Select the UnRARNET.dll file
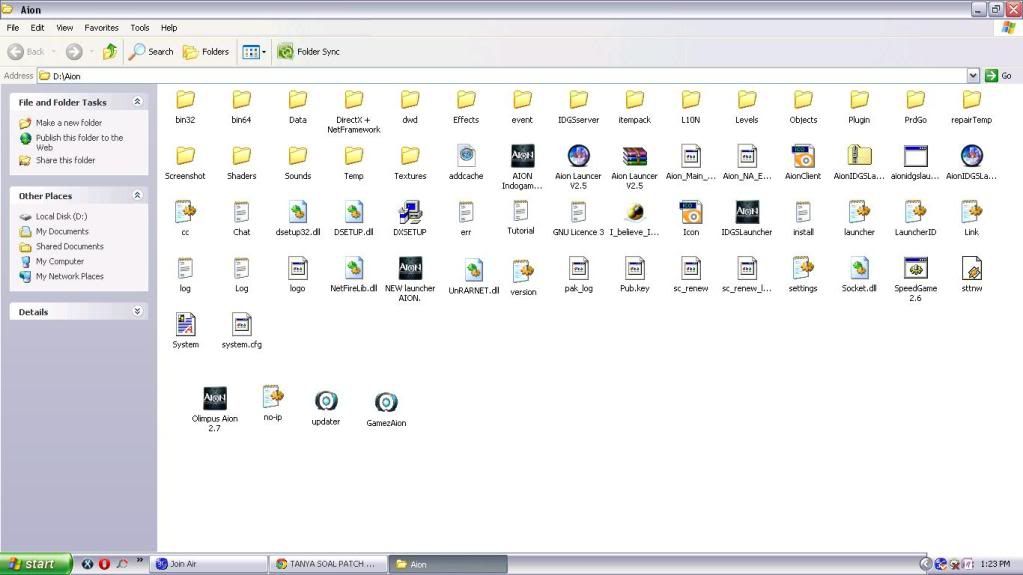This screenshot has height=575, width=1023. [474, 270]
